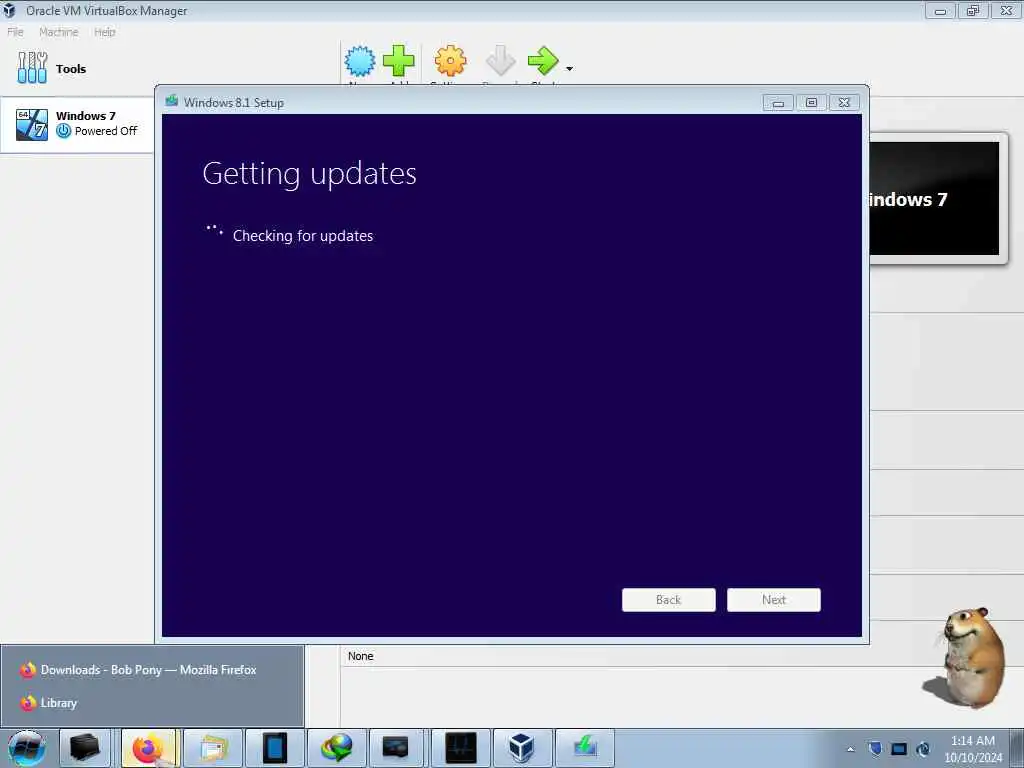Click the Back button in Windows 8.1 Setup
Viewport: 1024px width, 768px height.
pyautogui.click(x=669, y=600)
